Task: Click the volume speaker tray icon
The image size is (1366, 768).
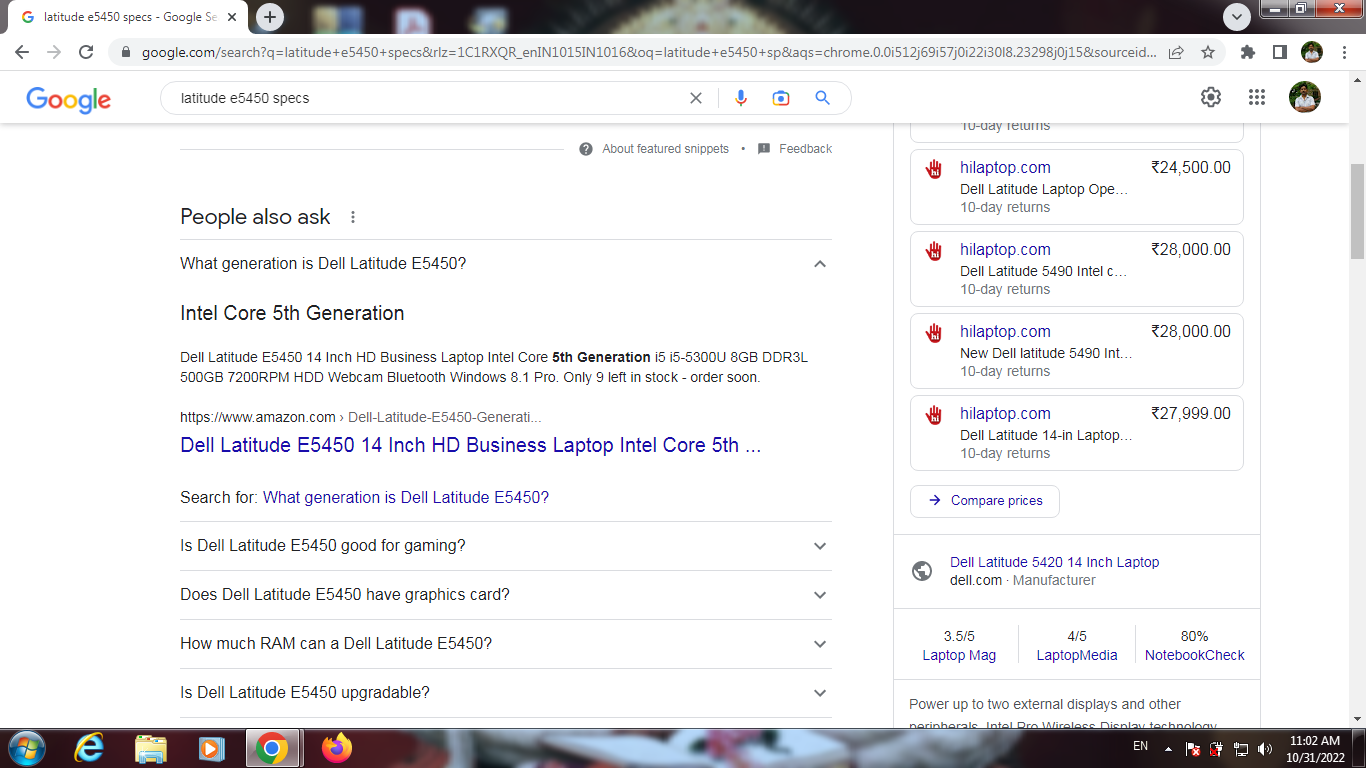Action: tap(1265, 748)
